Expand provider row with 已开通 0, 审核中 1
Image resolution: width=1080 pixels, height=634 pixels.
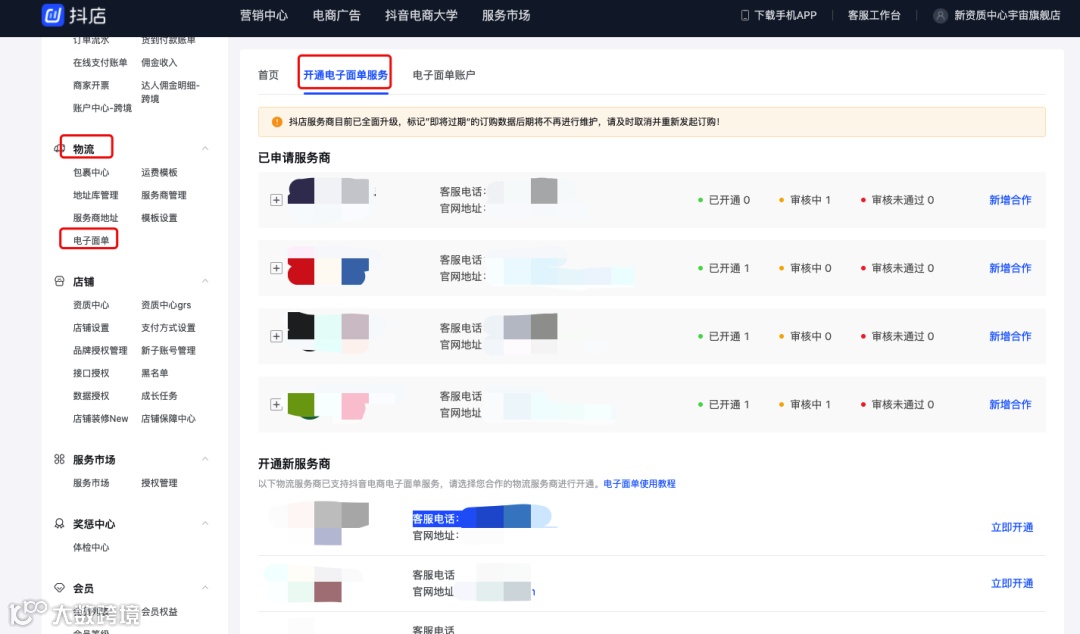(x=276, y=200)
